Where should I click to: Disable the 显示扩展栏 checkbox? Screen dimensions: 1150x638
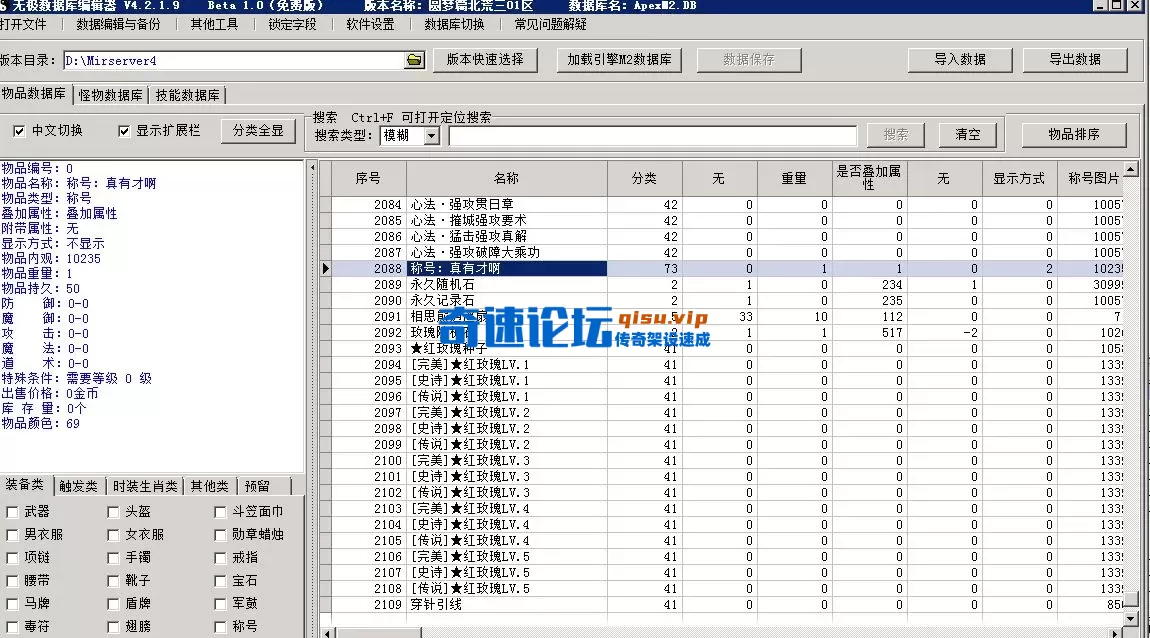(x=124, y=131)
